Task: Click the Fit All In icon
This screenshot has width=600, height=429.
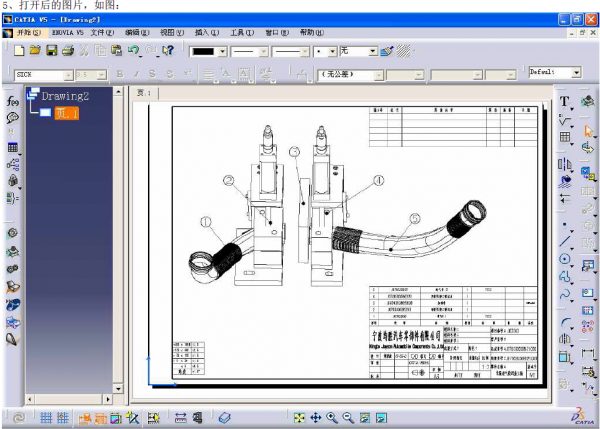Action: pyautogui.click(x=299, y=416)
